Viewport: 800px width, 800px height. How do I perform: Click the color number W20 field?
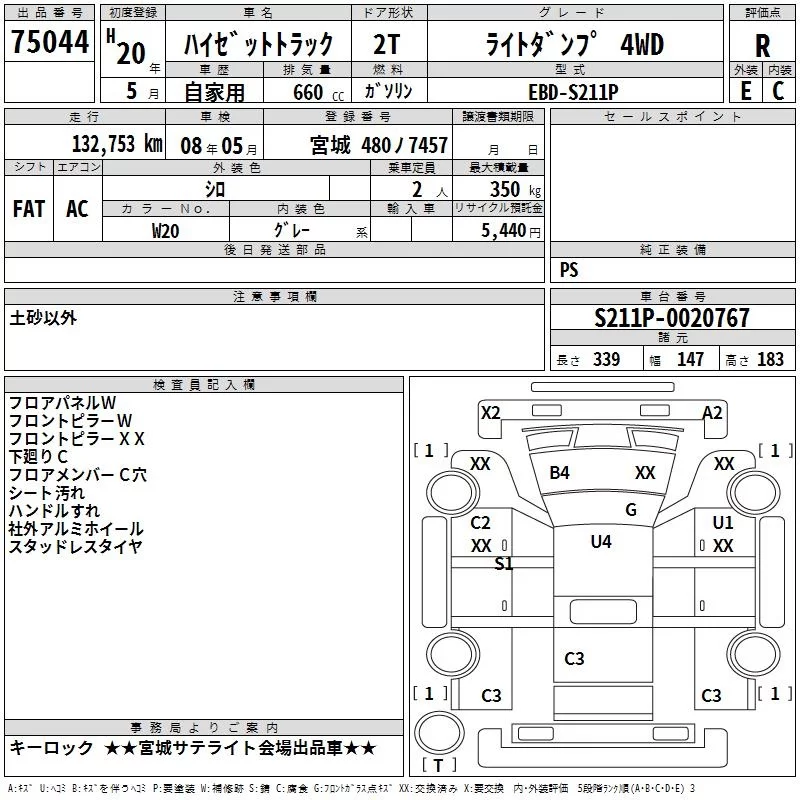(166, 230)
